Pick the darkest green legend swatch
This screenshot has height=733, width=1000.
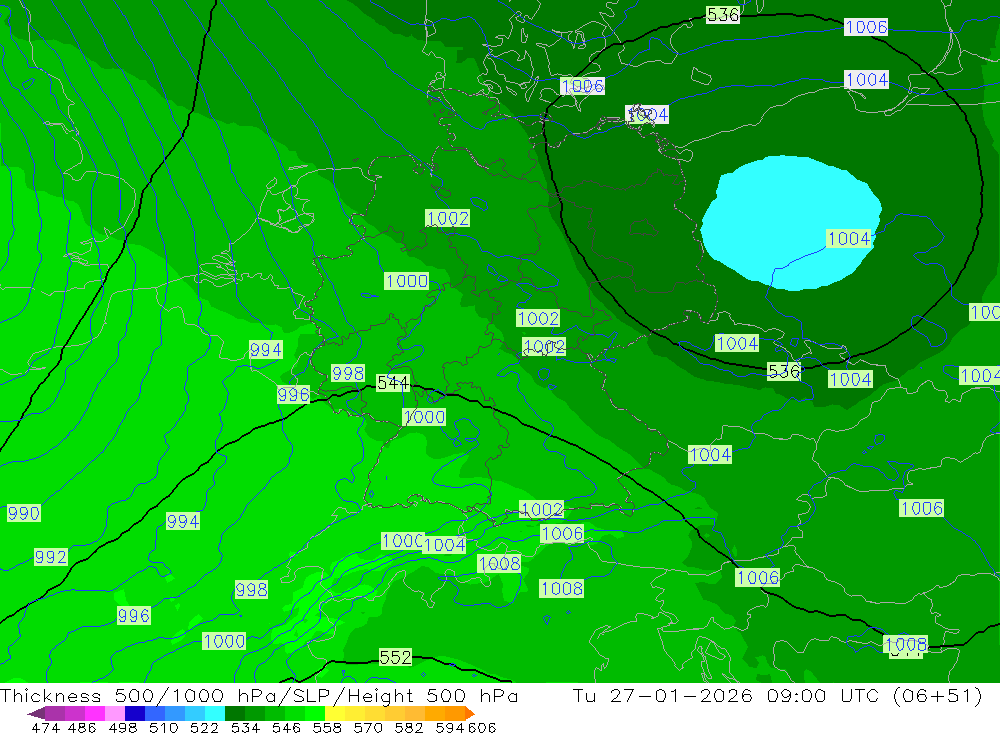click(235, 713)
